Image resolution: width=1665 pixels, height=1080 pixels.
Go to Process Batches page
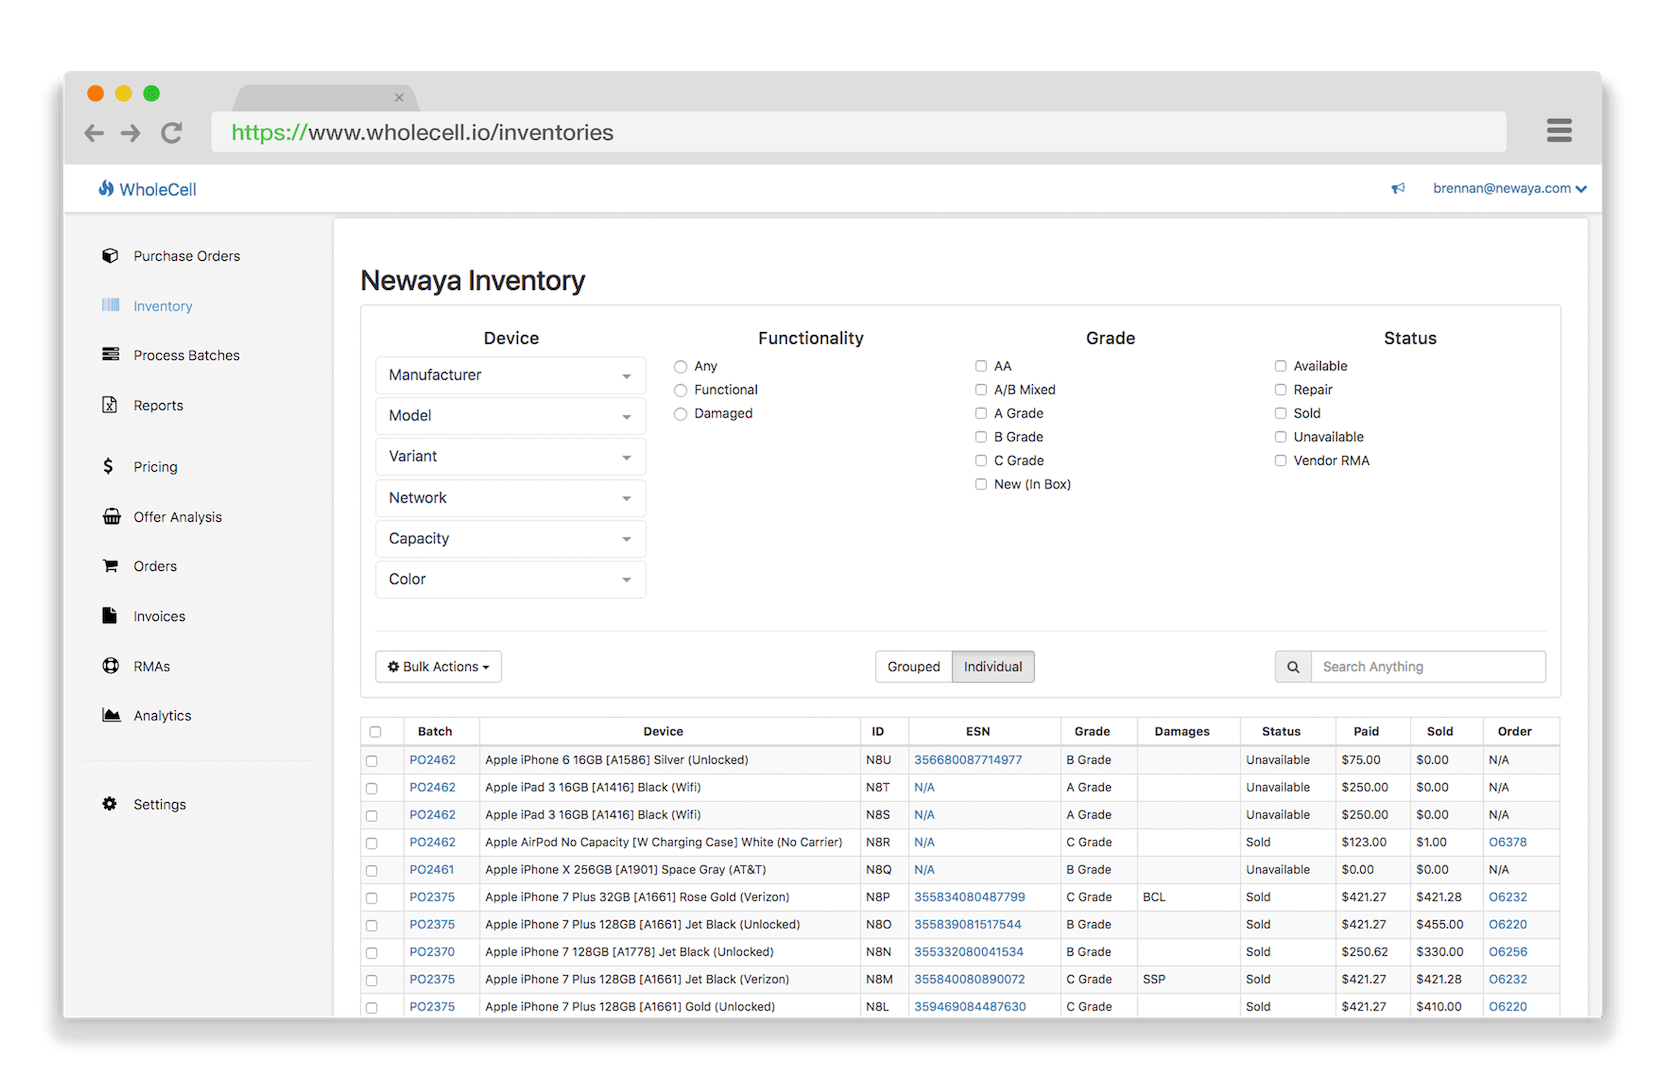pyautogui.click(x=187, y=355)
